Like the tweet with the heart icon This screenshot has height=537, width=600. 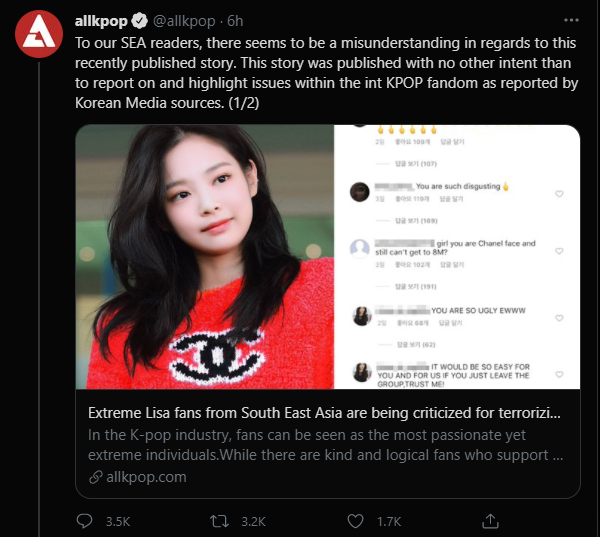[x=357, y=520]
